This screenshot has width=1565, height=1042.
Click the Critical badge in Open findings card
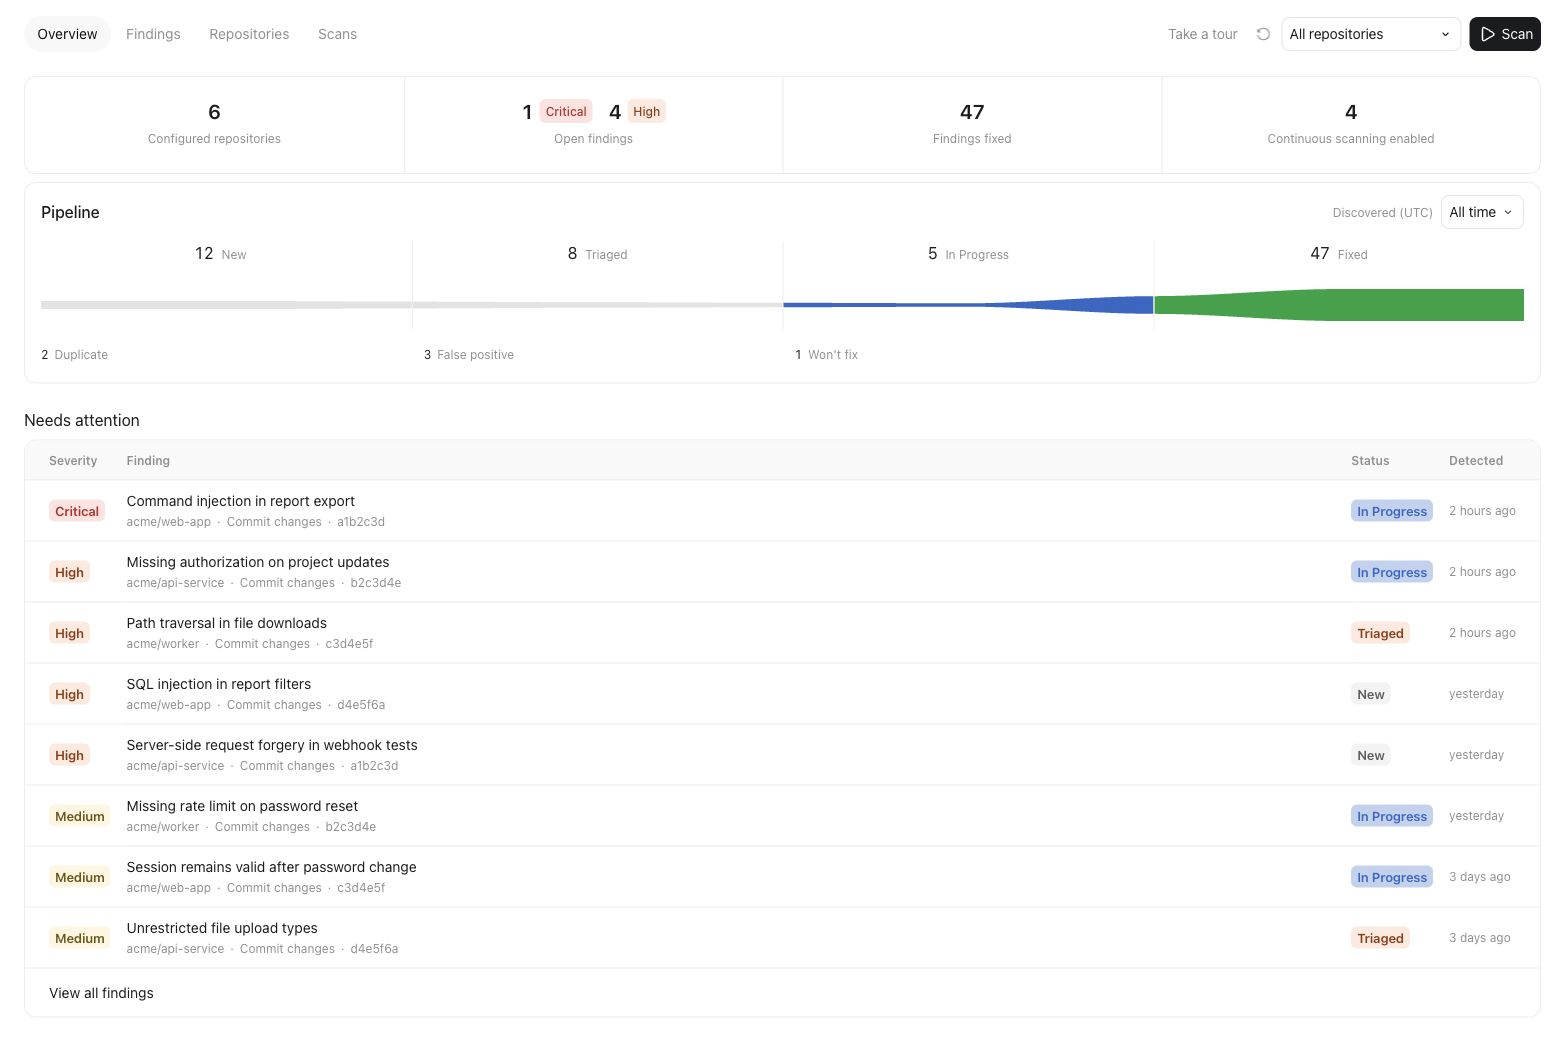[x=566, y=111]
